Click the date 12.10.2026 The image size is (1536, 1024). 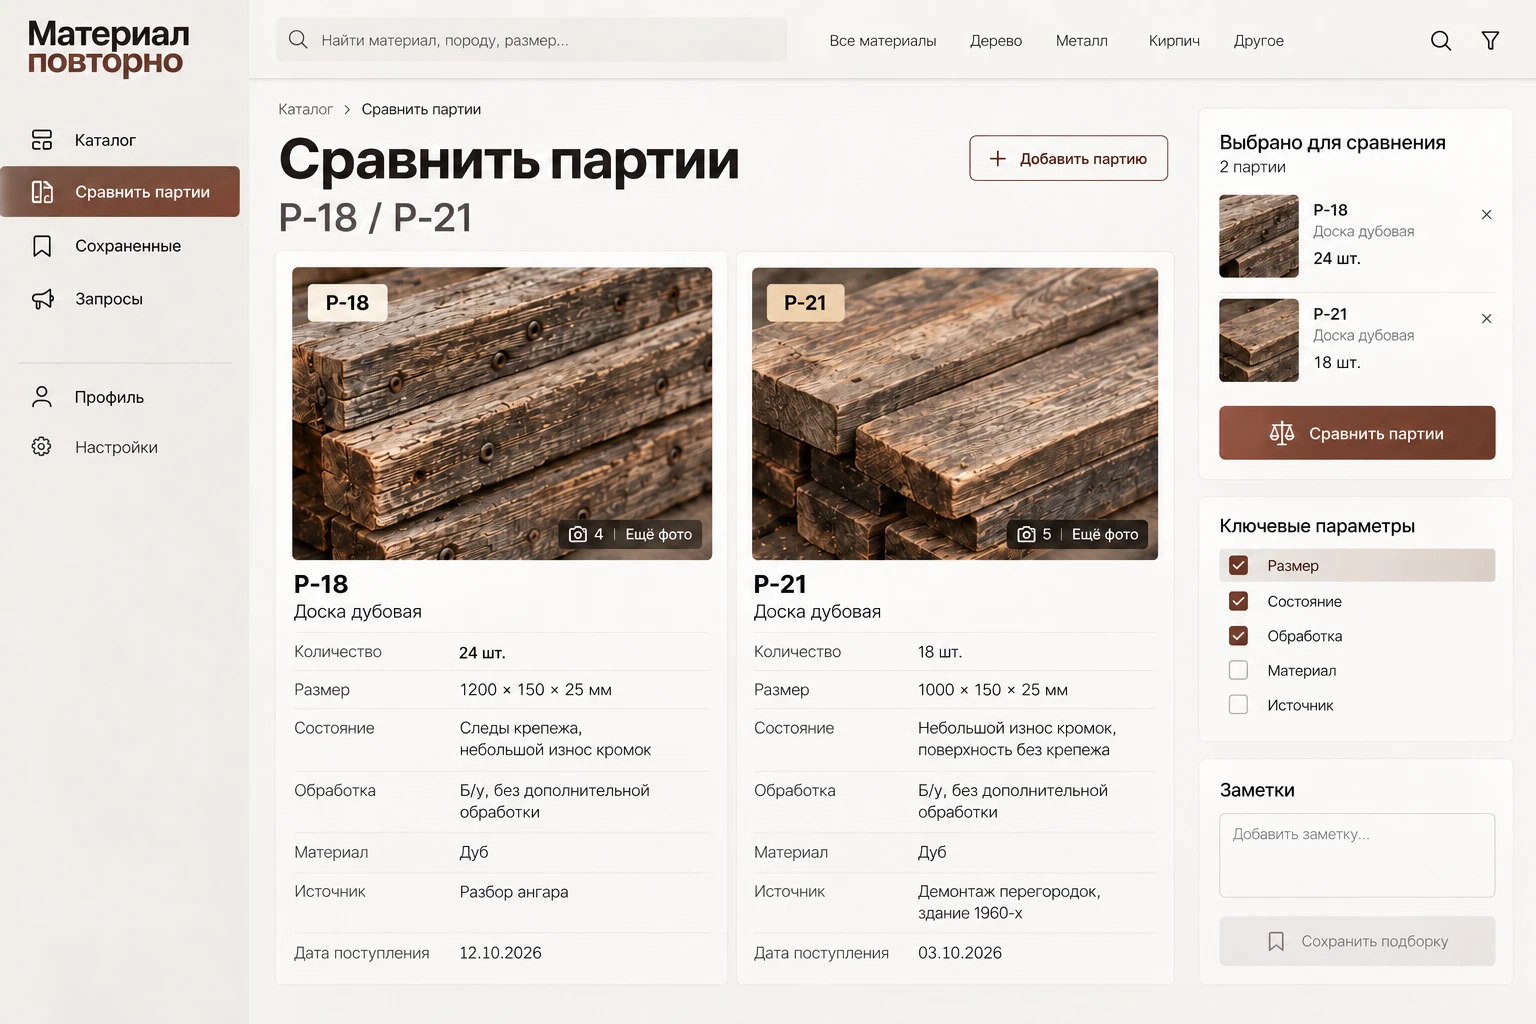click(500, 953)
